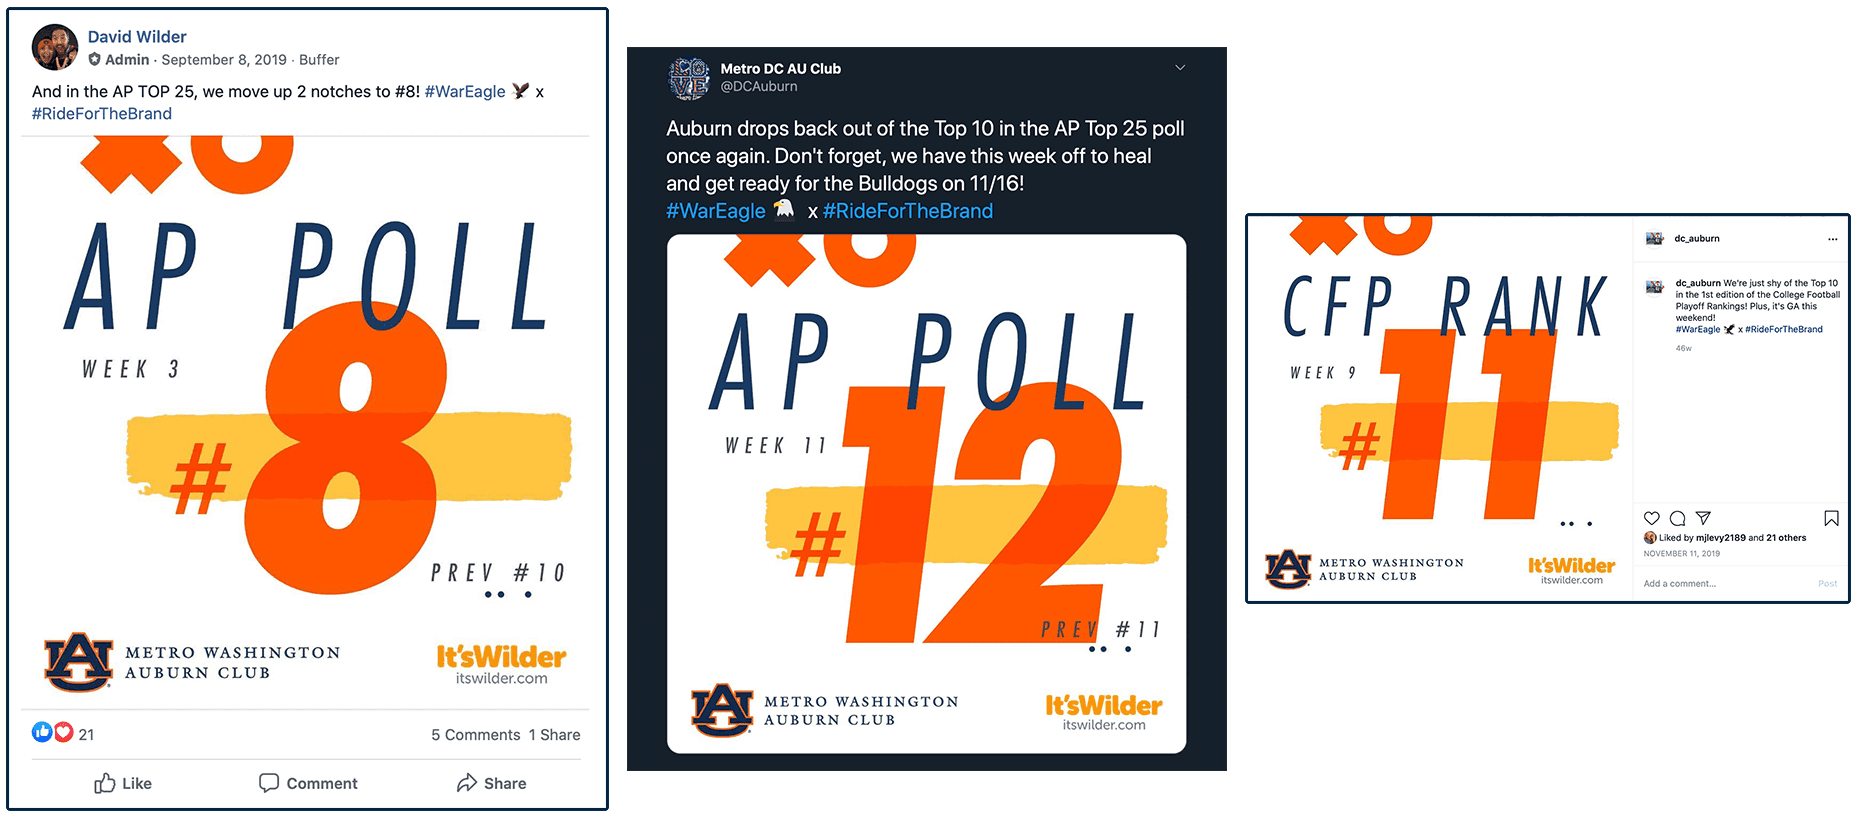Viewport: 1856px width, 817px height.
Task: Expand the tweet options chevron
Action: click(x=1180, y=68)
